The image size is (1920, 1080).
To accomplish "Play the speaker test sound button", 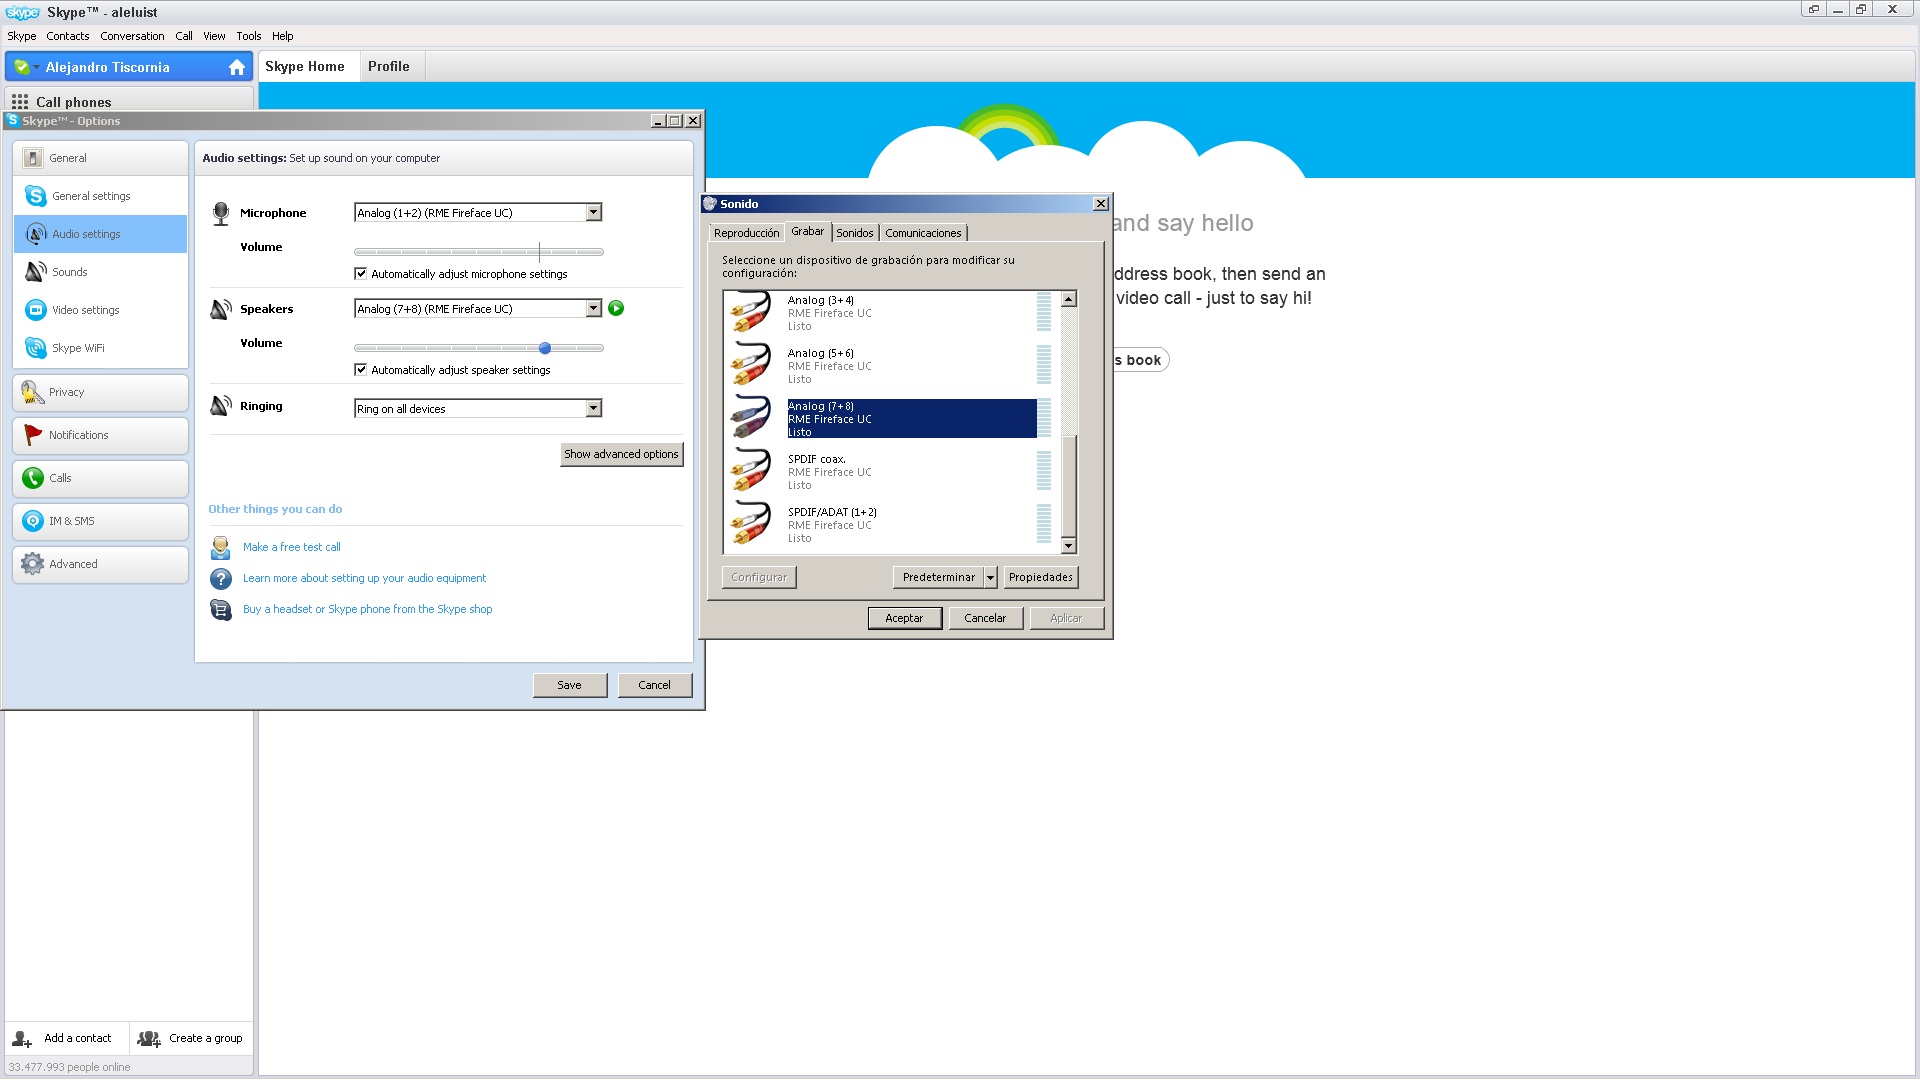I will click(x=616, y=309).
